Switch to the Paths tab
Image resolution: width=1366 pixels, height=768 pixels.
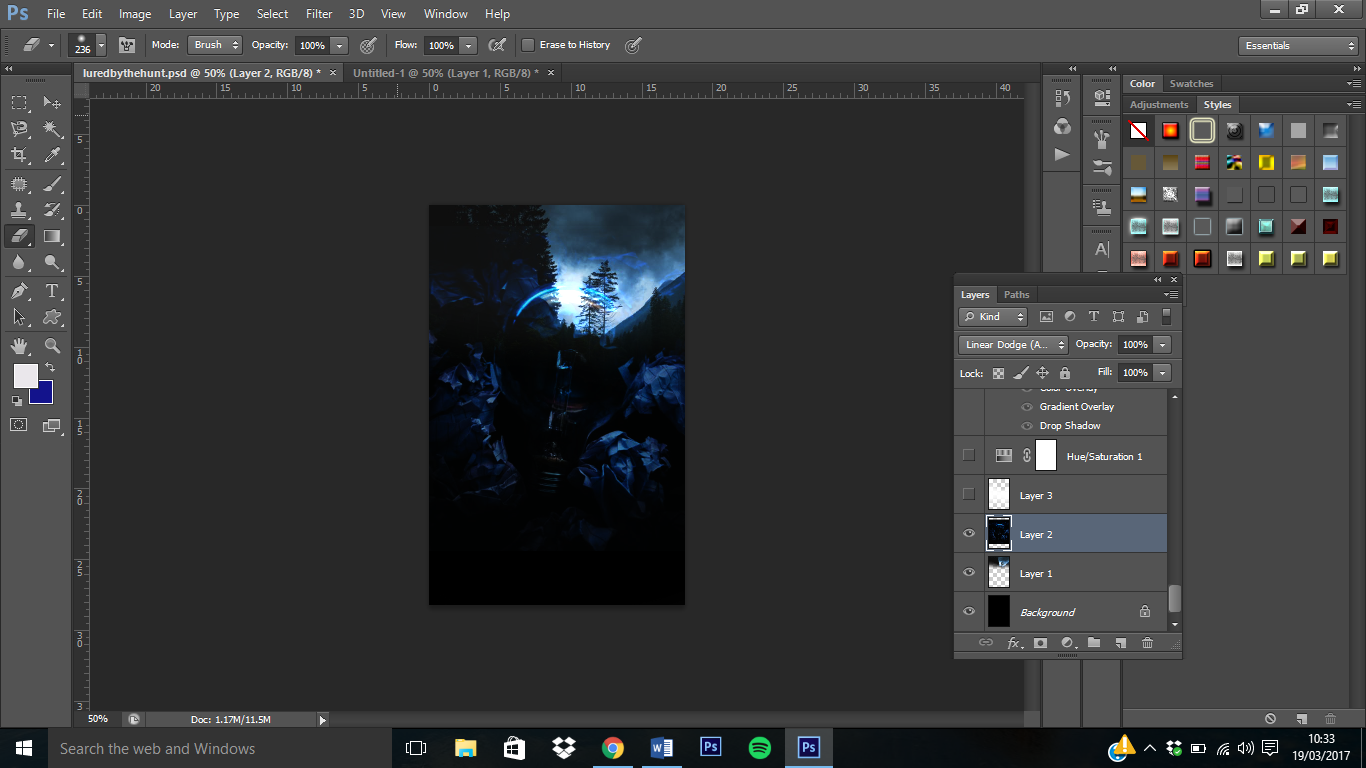(1016, 295)
